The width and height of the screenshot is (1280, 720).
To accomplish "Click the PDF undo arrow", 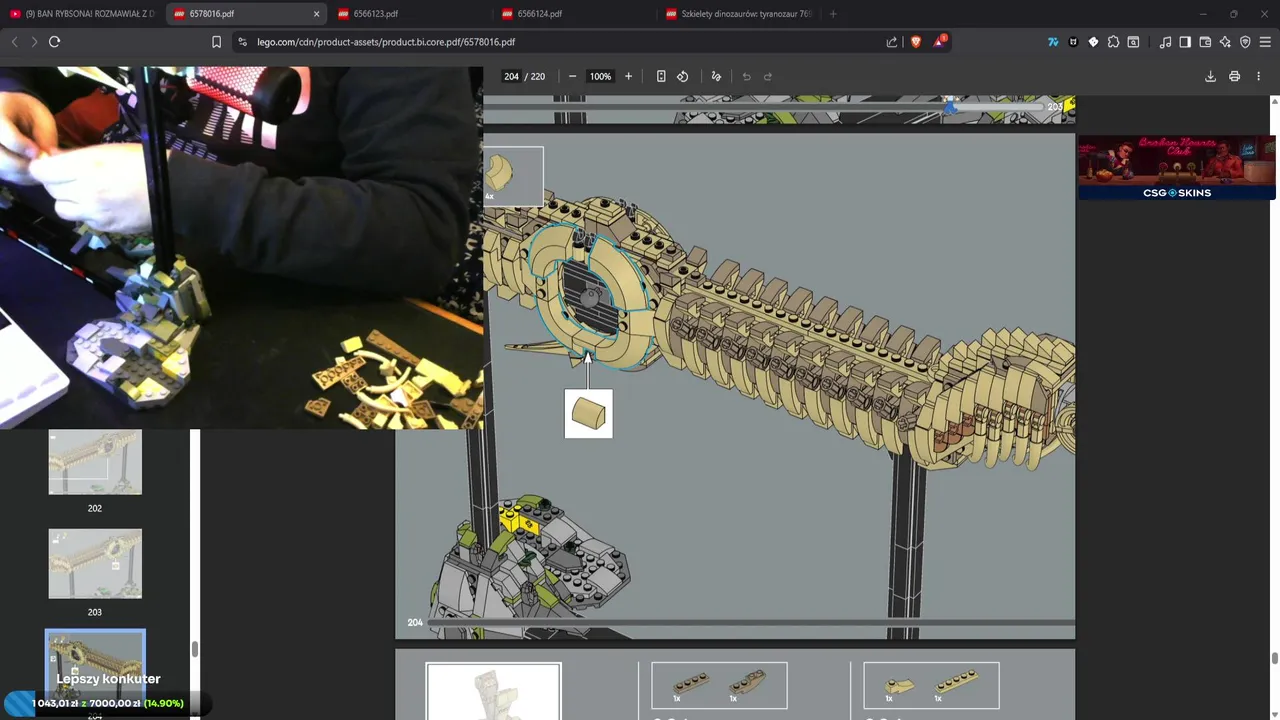I will pos(746,76).
